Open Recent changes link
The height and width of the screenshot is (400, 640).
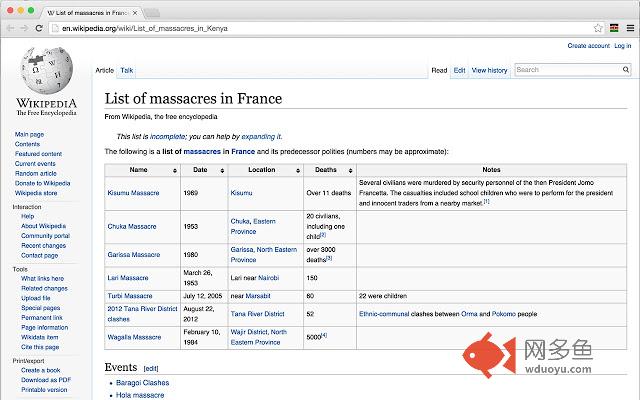coord(43,246)
